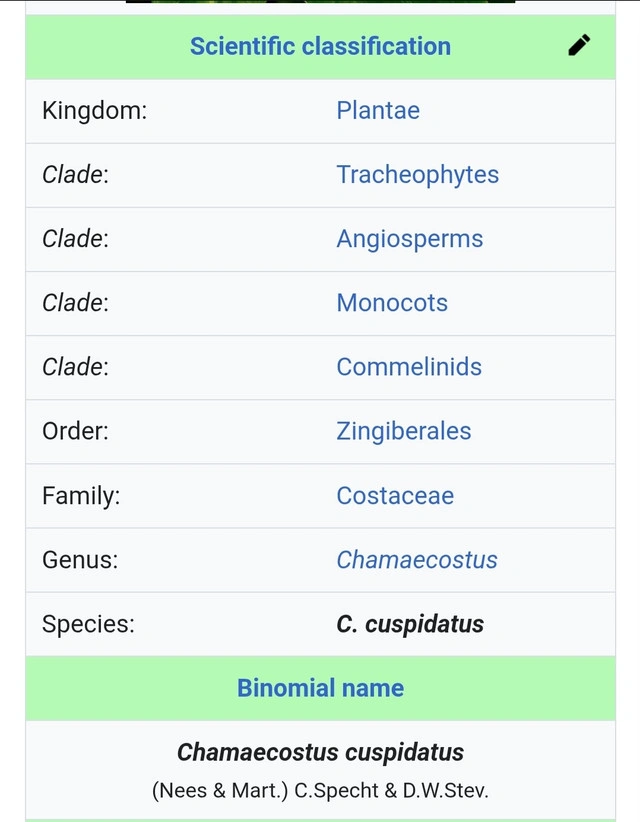Open the Plantae kingdom link
This screenshot has width=640, height=822.
378,110
